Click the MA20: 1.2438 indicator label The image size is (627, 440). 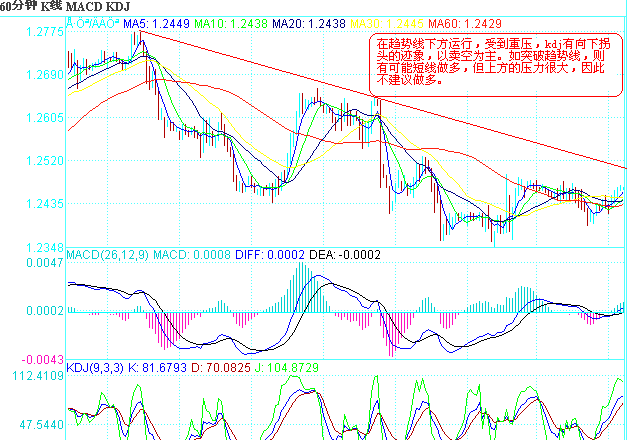pyautogui.click(x=309, y=24)
